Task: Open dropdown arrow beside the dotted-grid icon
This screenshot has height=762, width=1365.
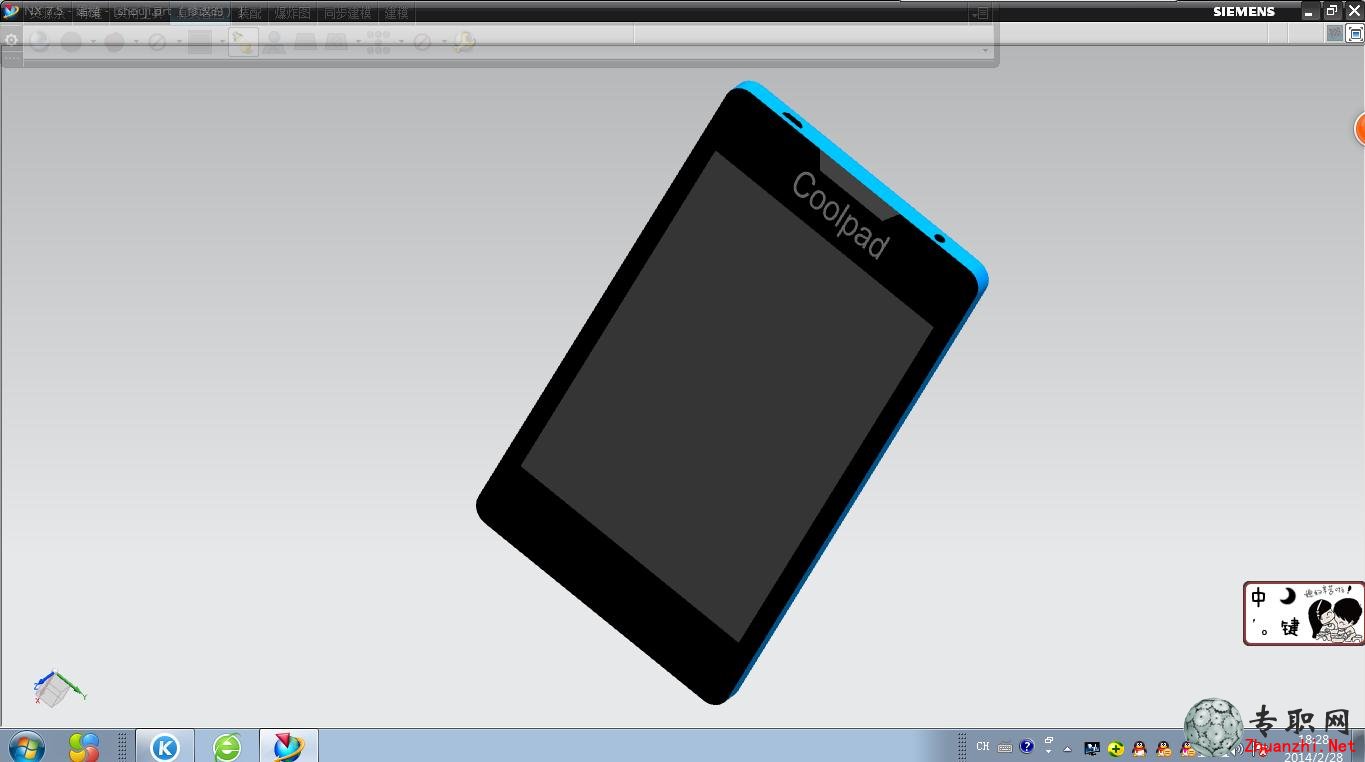Action: pos(399,42)
